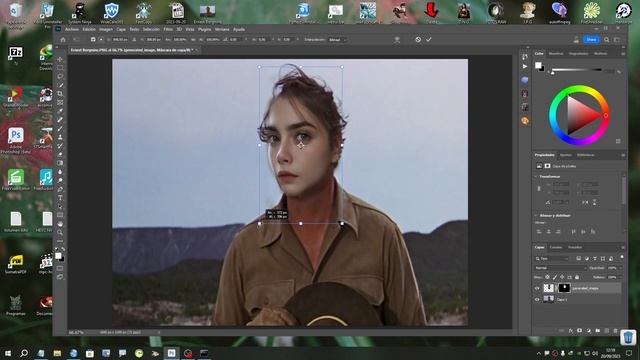Select the Eraser tool
The height and width of the screenshot is (360, 640).
point(60,154)
